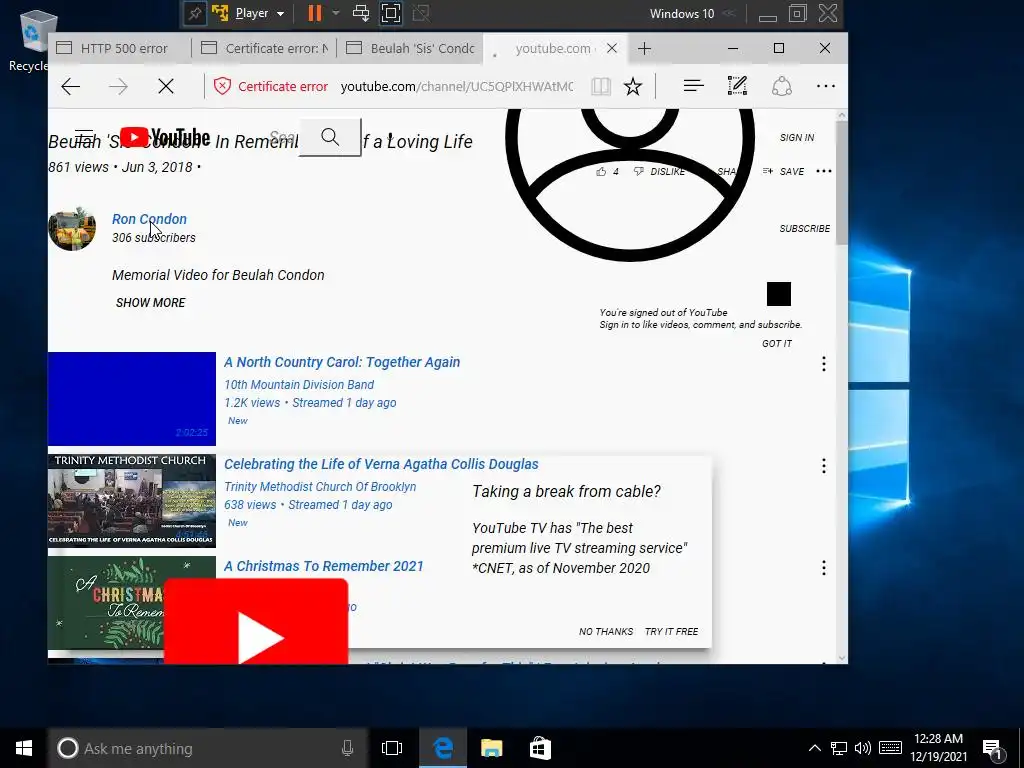Viewport: 1024px width, 768px height.
Task: Open menu for A Christmas To Remember video
Action: pyautogui.click(x=824, y=568)
